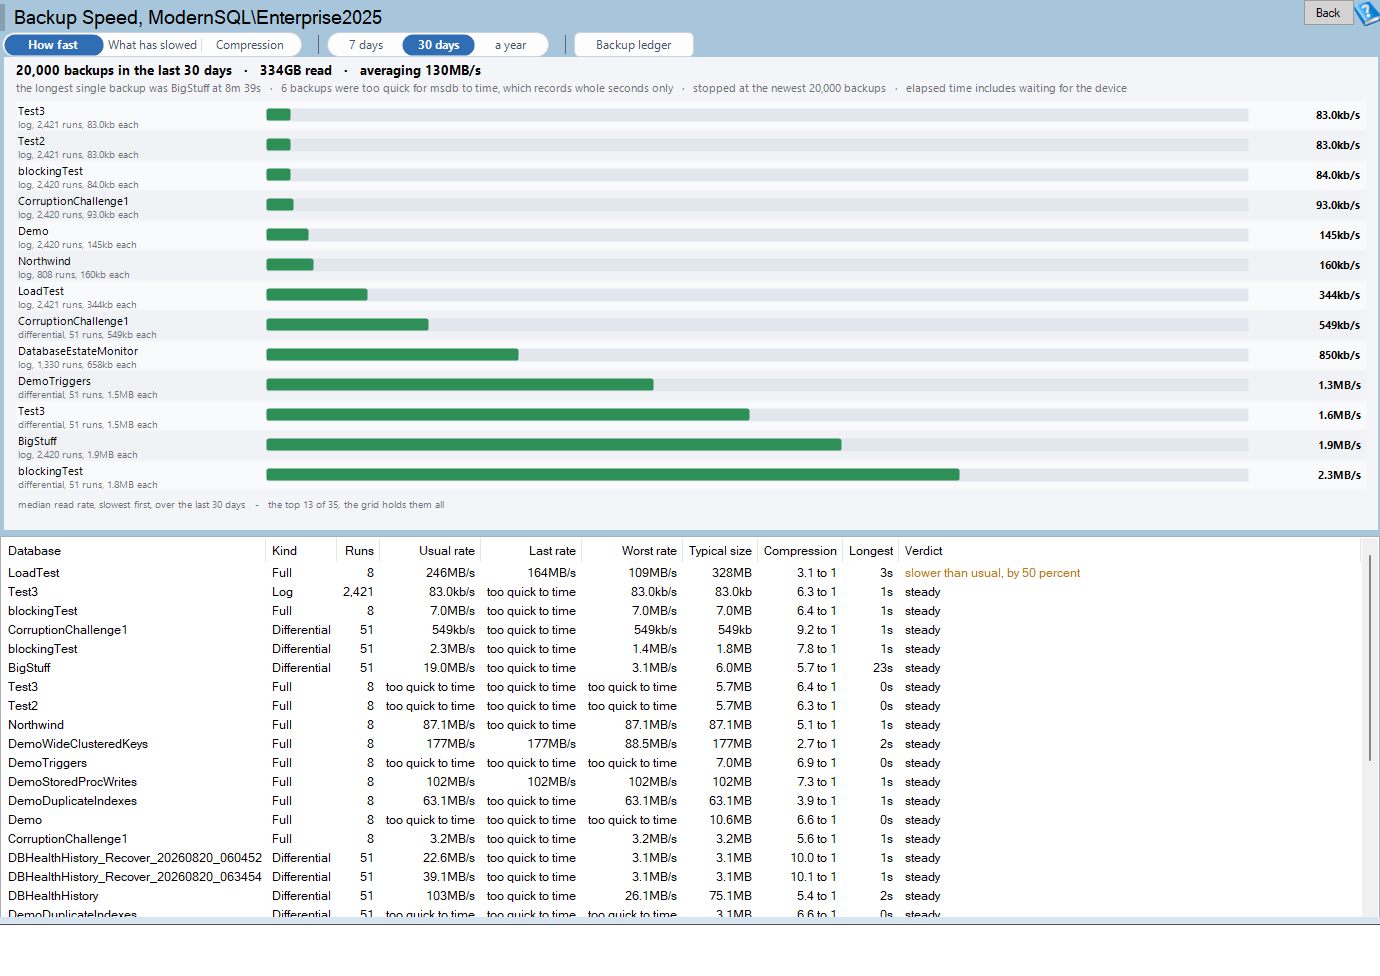Choose the 7 days range
The width and height of the screenshot is (1380, 976).
click(x=366, y=45)
